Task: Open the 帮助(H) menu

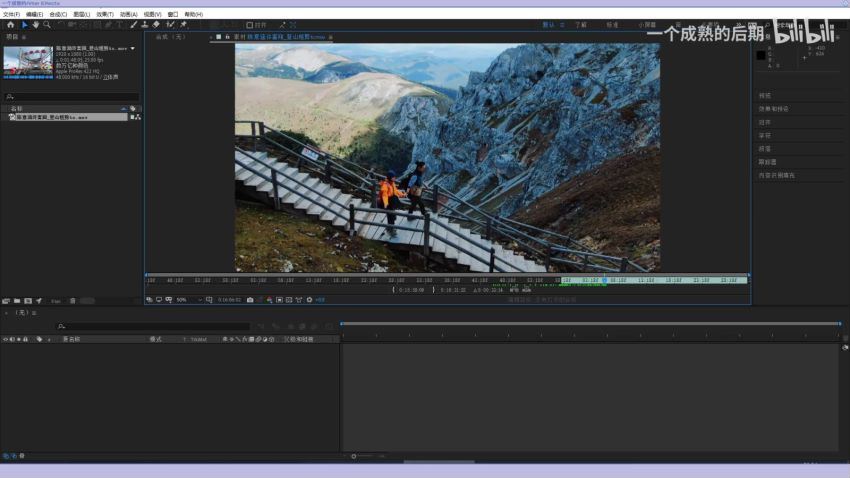Action: pos(194,15)
